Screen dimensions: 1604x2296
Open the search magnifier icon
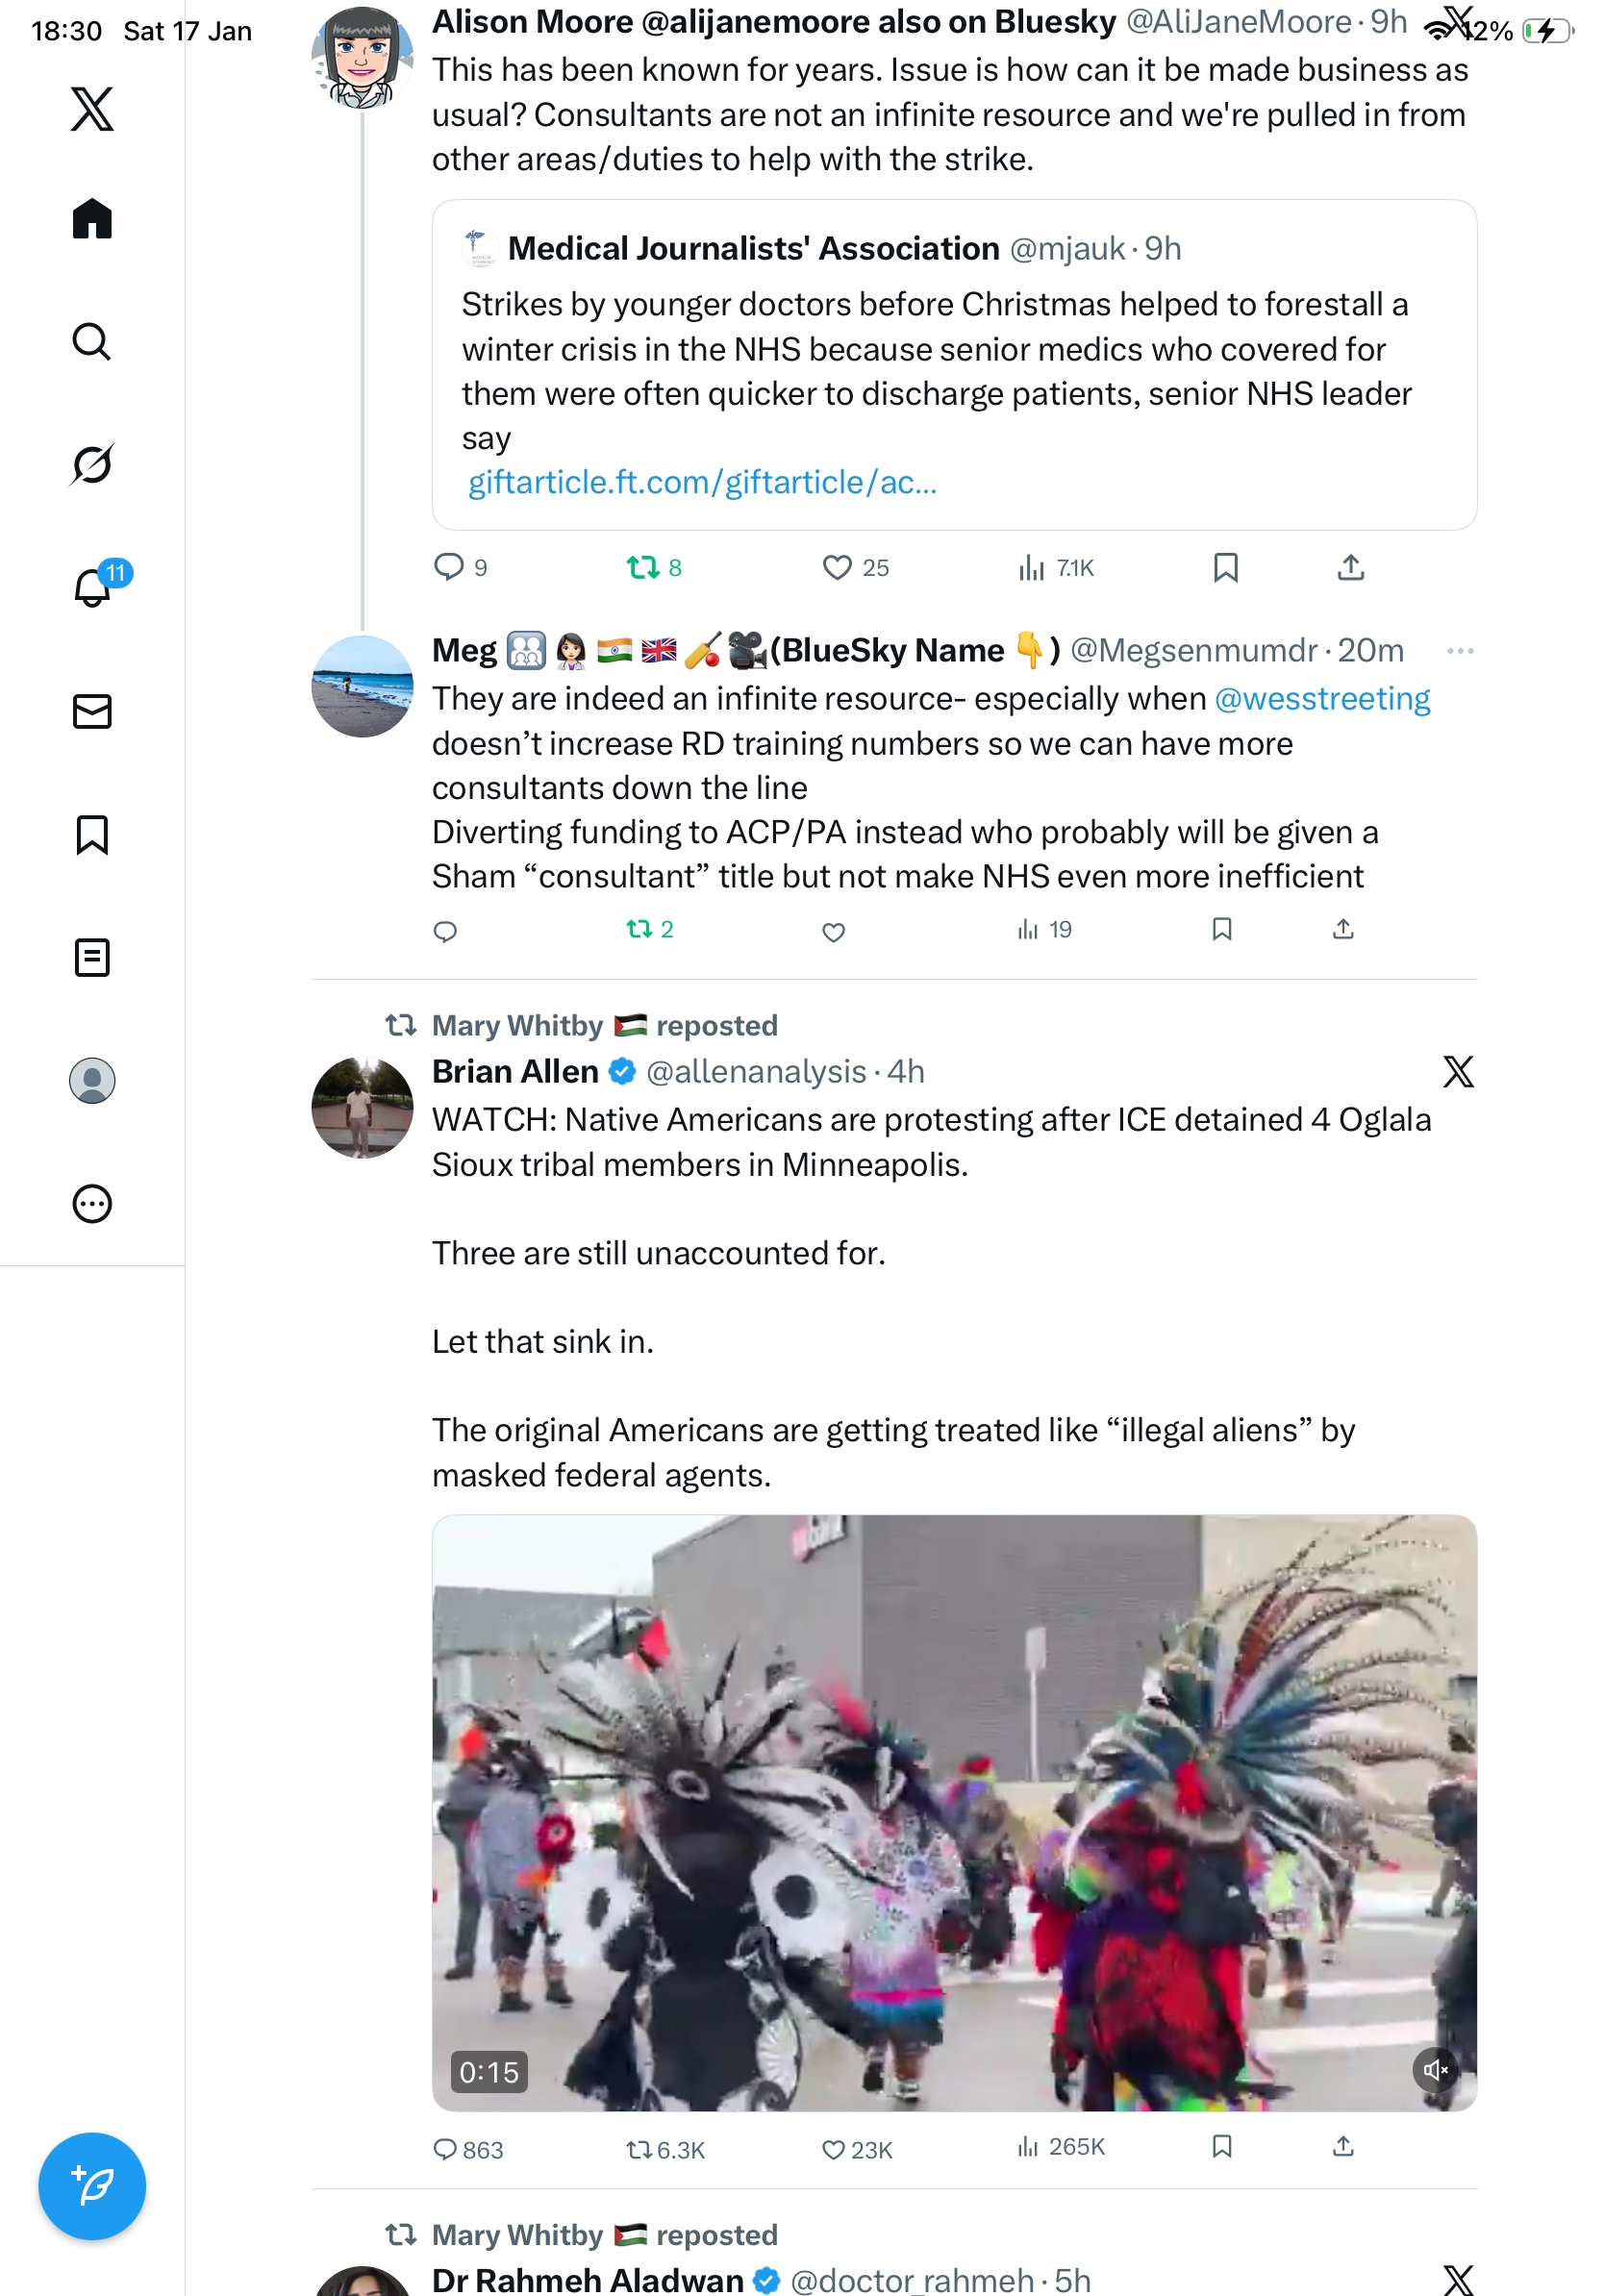(x=92, y=341)
